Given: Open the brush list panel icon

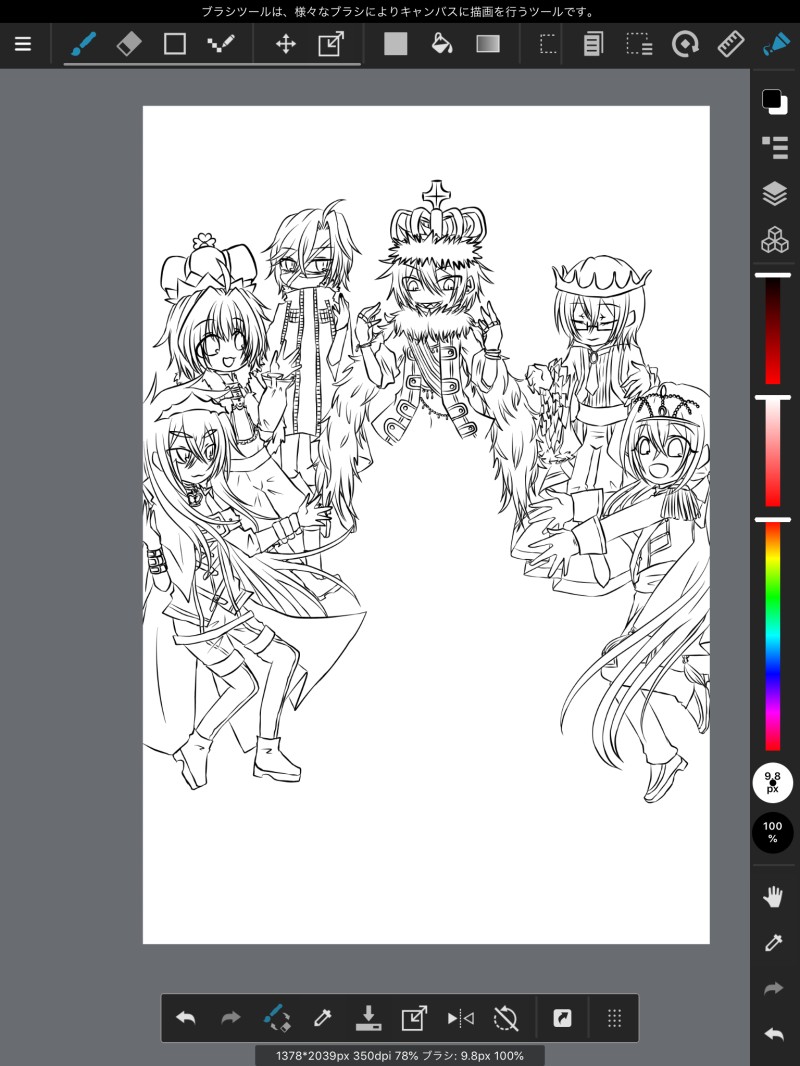Looking at the screenshot, I should pyautogui.click(x=775, y=148).
